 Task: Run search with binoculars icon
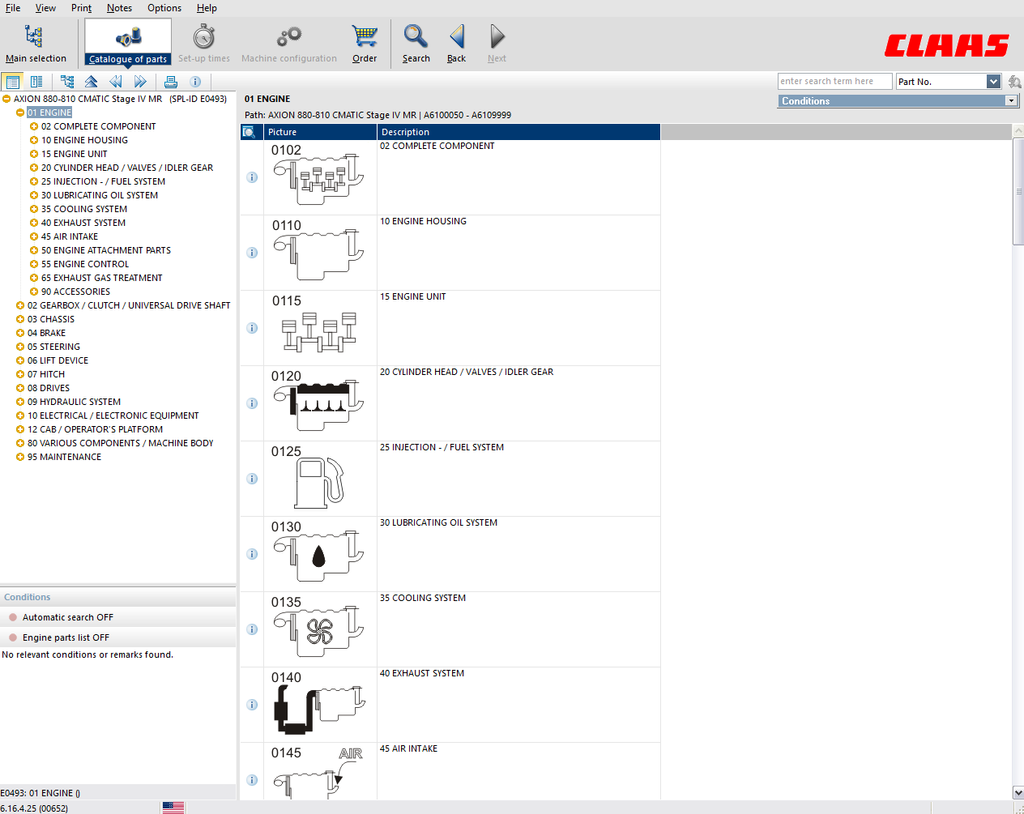(x=1014, y=82)
